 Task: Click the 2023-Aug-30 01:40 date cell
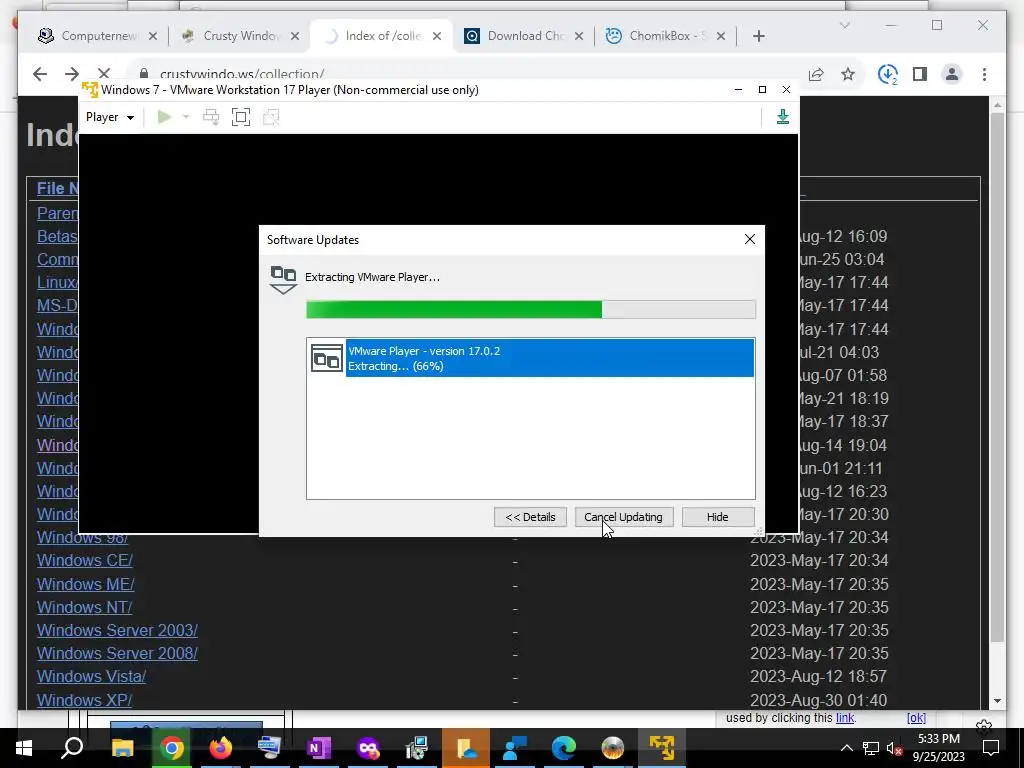point(818,700)
